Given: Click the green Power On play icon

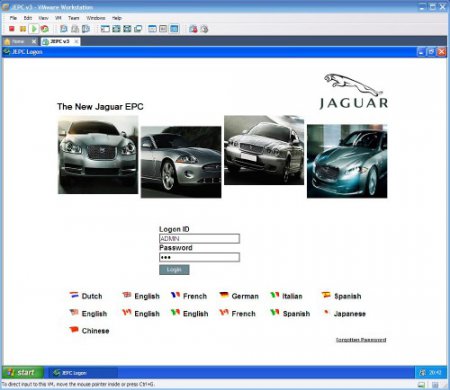Looking at the screenshot, I should tap(34, 29).
